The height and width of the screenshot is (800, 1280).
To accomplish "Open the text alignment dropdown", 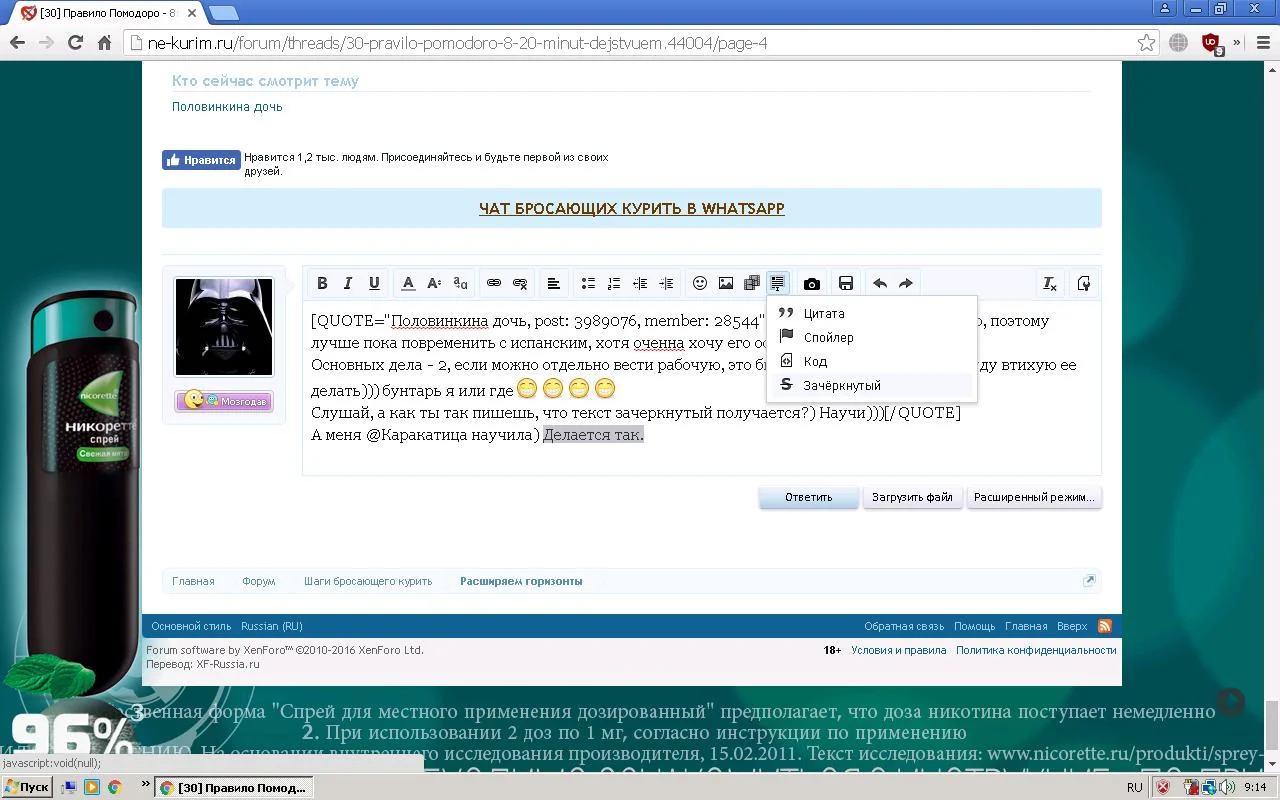I will tap(553, 283).
